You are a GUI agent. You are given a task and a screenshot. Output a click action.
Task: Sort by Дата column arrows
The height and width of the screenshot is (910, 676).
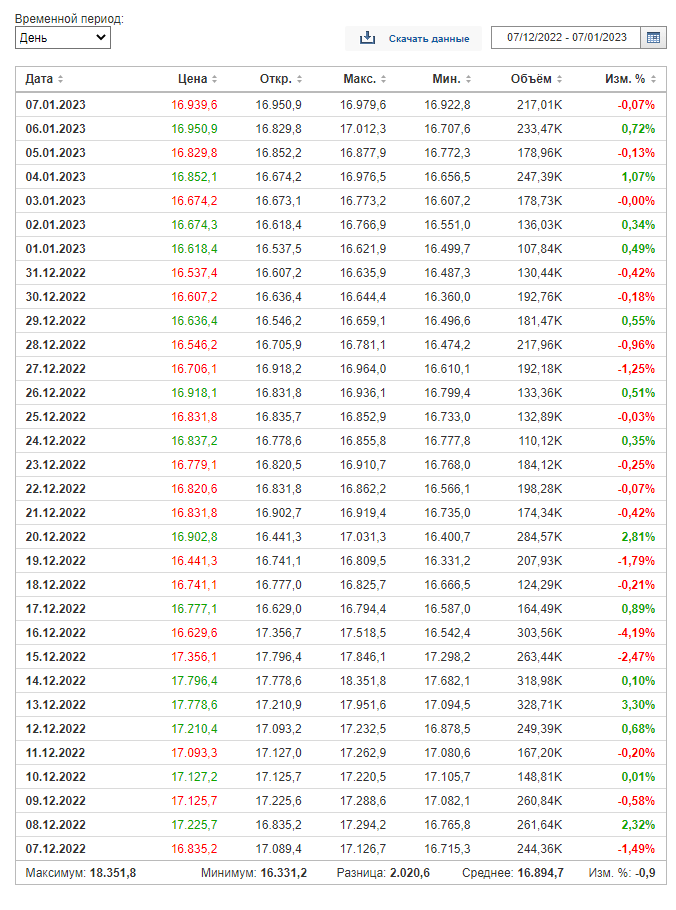click(x=60, y=80)
